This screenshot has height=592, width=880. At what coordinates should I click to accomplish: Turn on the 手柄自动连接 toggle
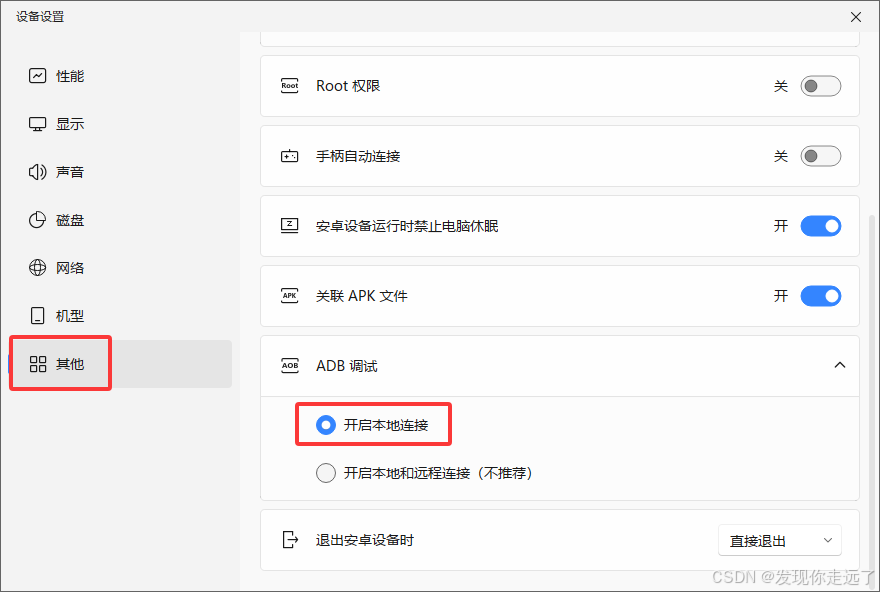click(x=821, y=156)
